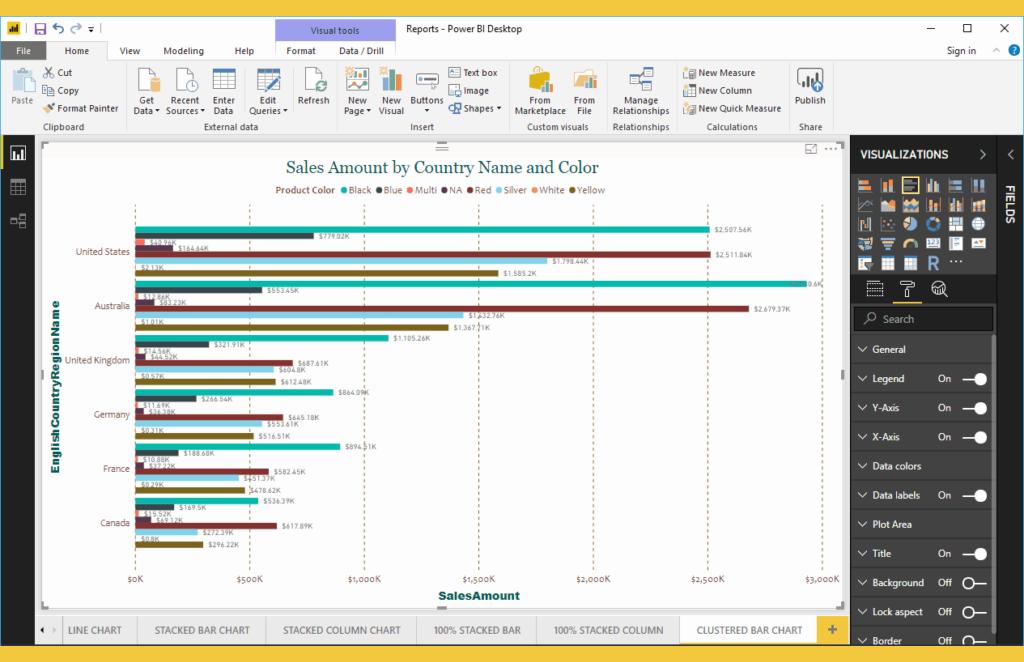Select the Pie chart visualization icon
The image size is (1024, 662).
[911, 224]
